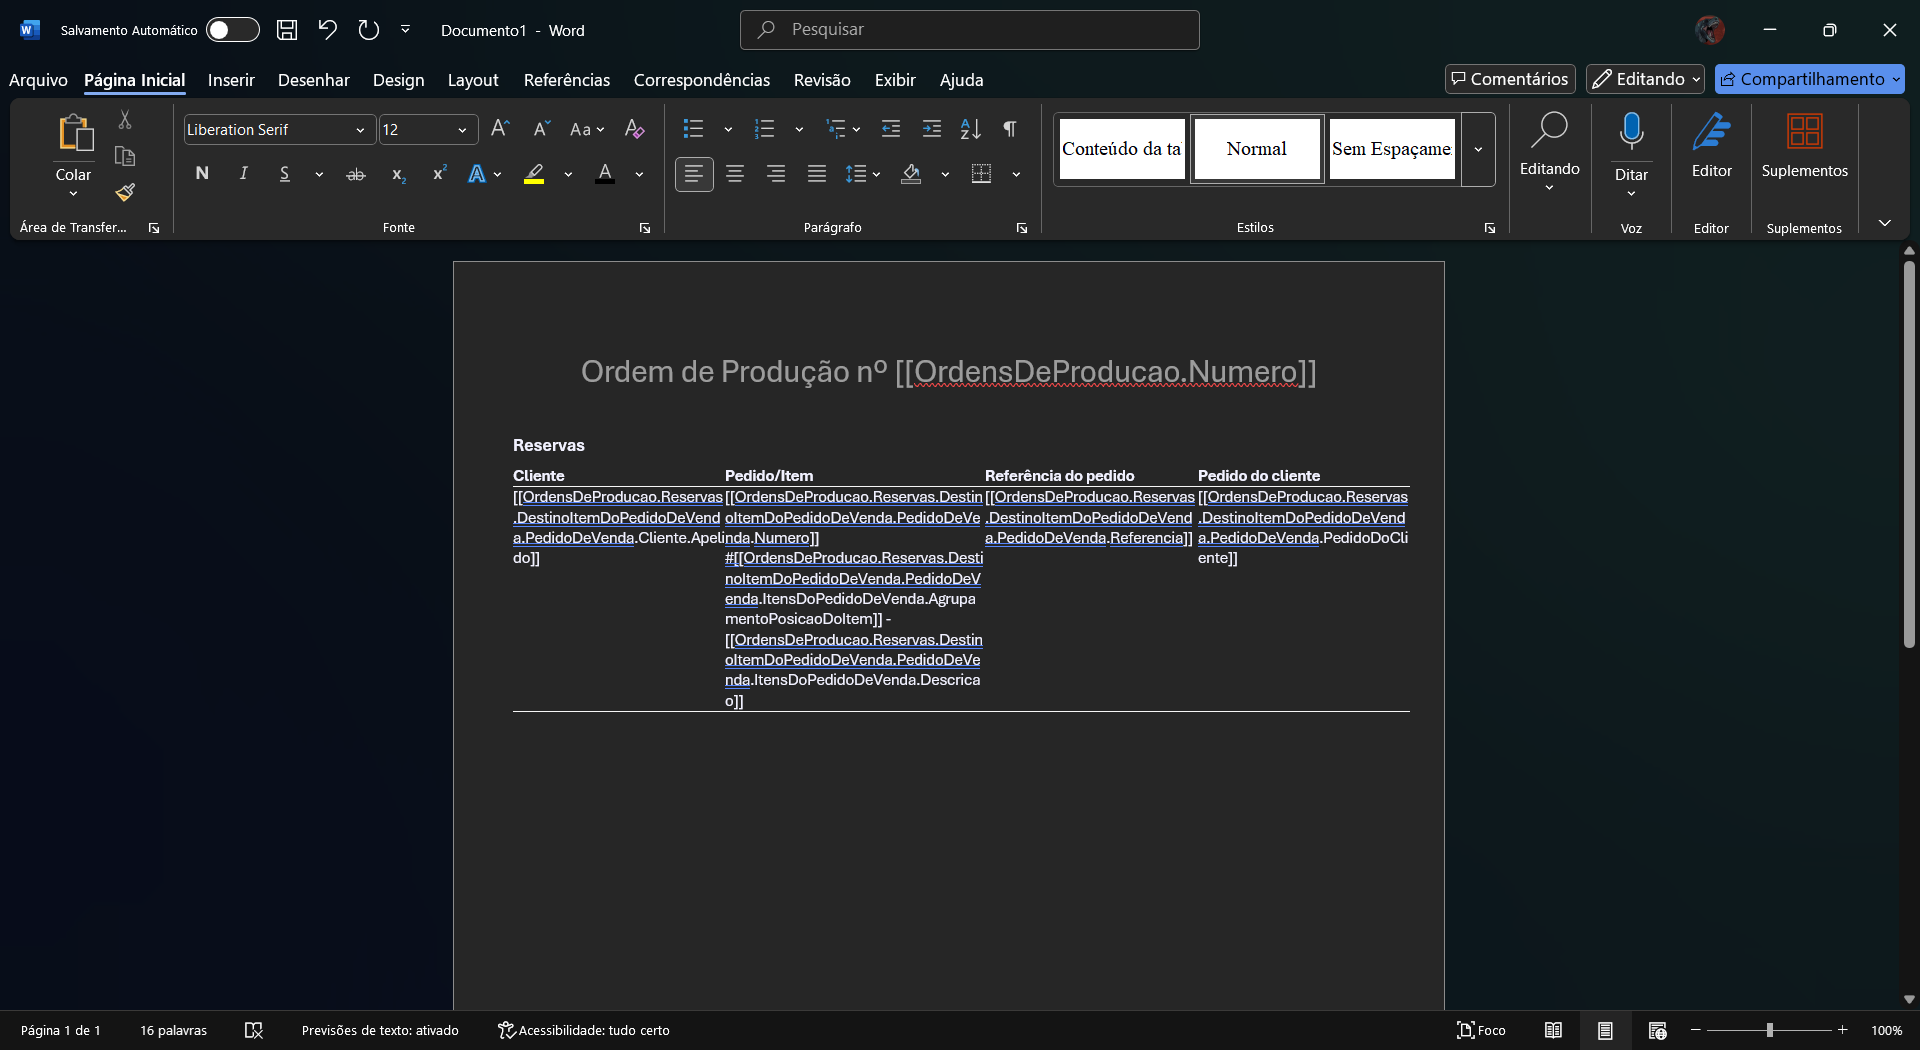Viewport: 1920px width, 1050px height.
Task: Switch to the Referências tab
Action: click(566, 80)
